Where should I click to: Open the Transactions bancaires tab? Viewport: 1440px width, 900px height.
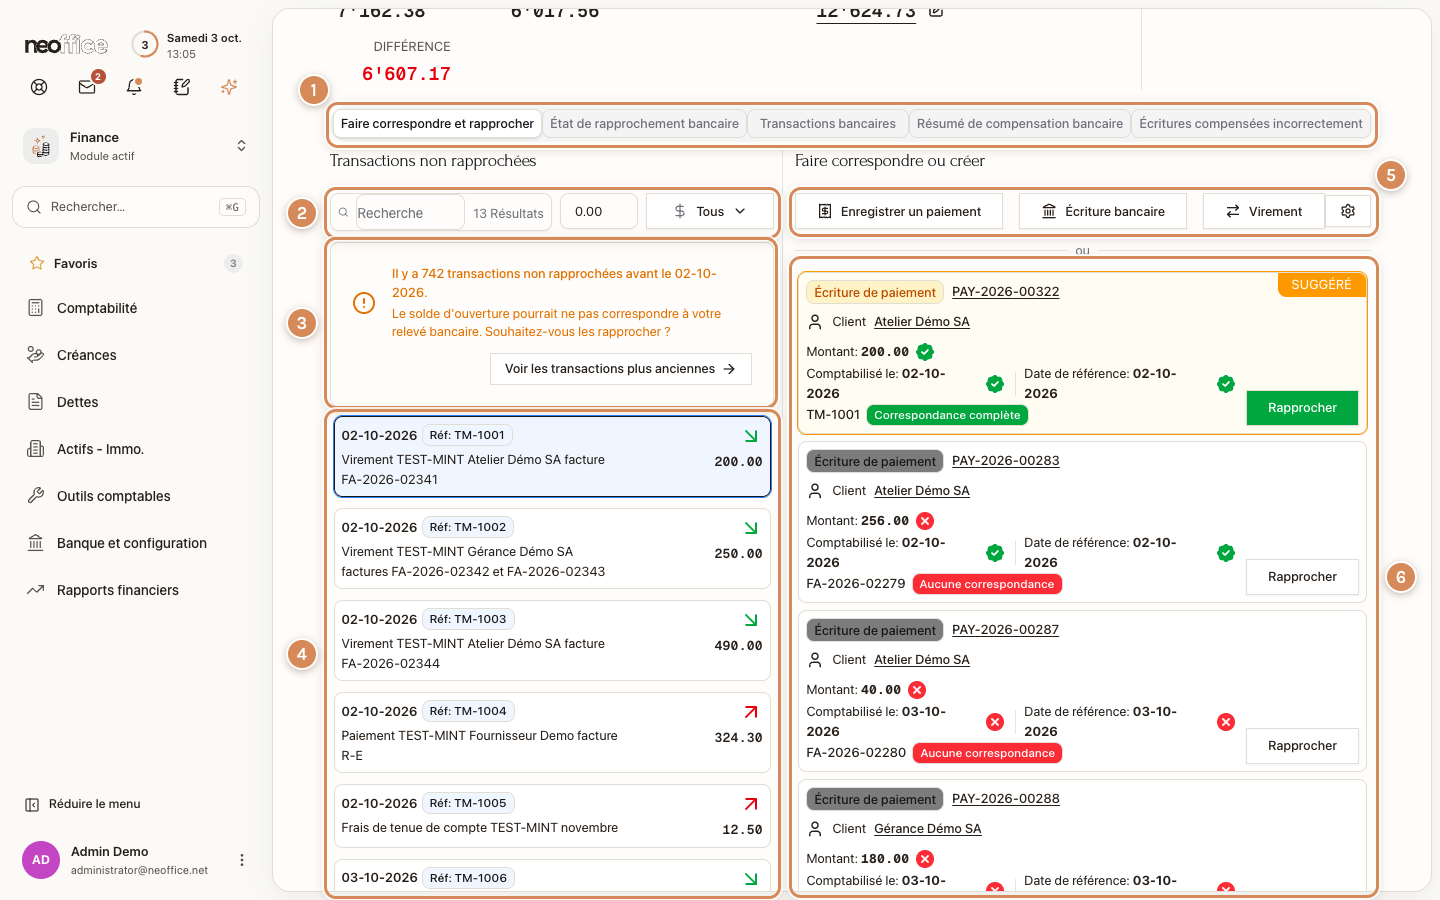(x=828, y=124)
